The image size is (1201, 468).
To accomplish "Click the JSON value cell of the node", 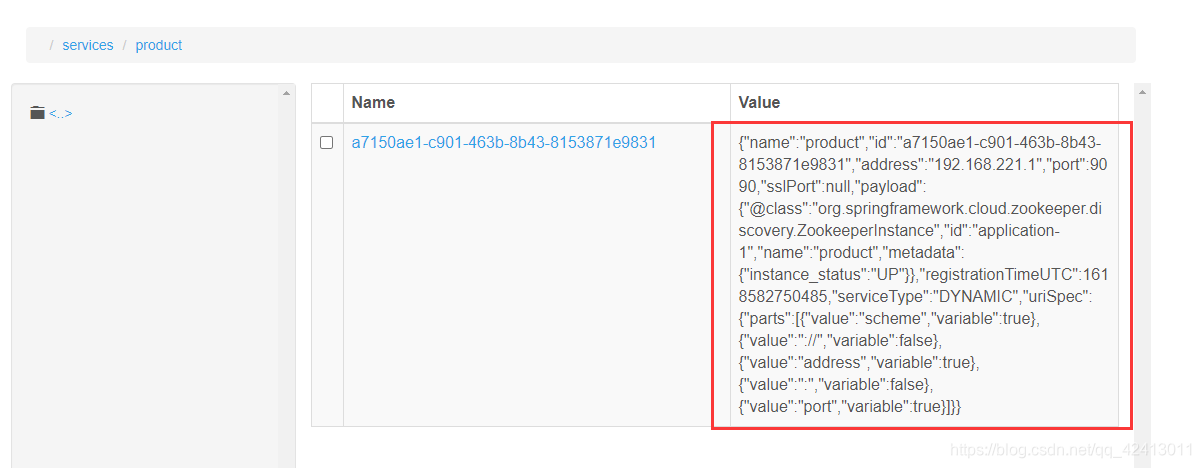I will pyautogui.click(x=924, y=274).
